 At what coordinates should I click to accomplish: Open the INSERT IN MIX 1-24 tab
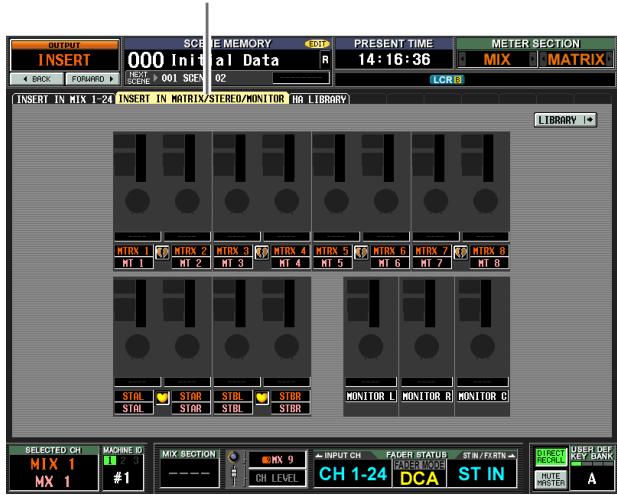coord(64,99)
